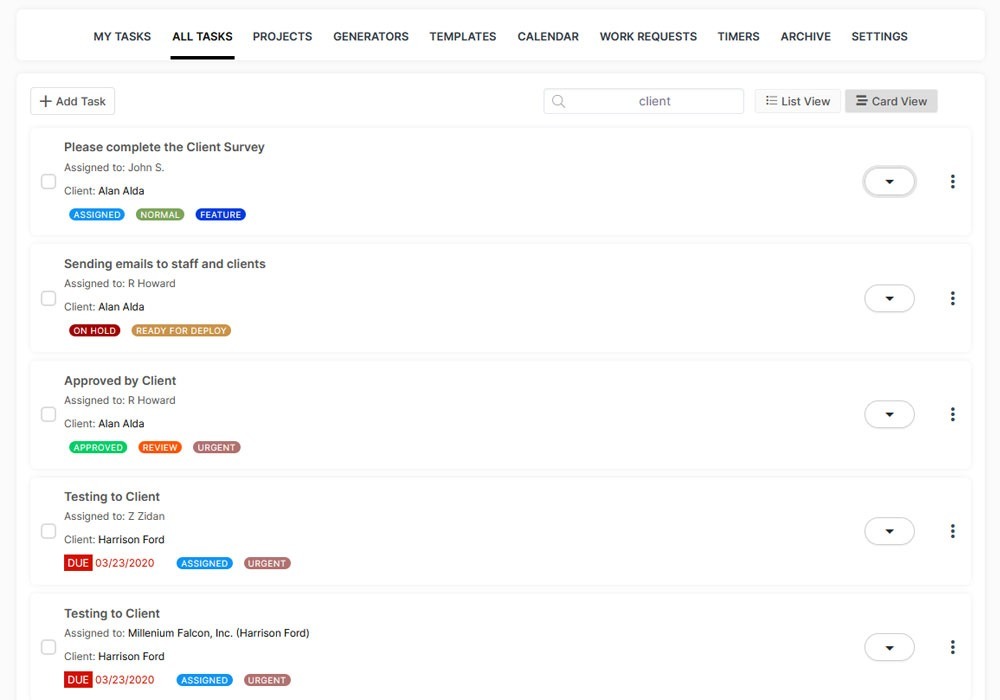Expand dropdown on Client Survey task card
The image size is (1000, 700).
889,181
